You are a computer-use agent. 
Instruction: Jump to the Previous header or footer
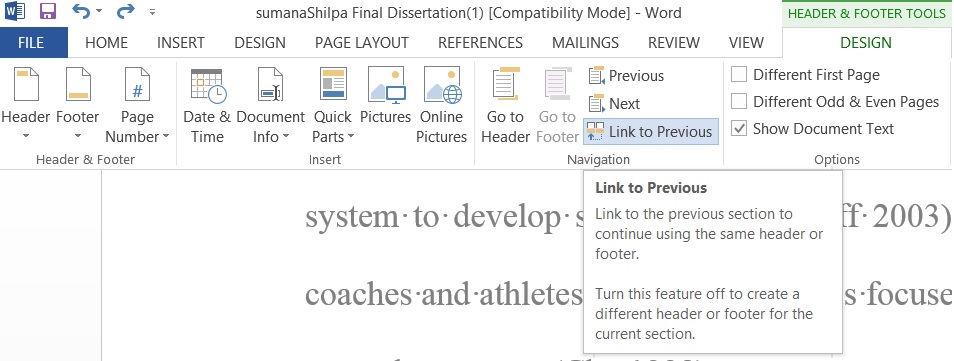[x=626, y=76]
